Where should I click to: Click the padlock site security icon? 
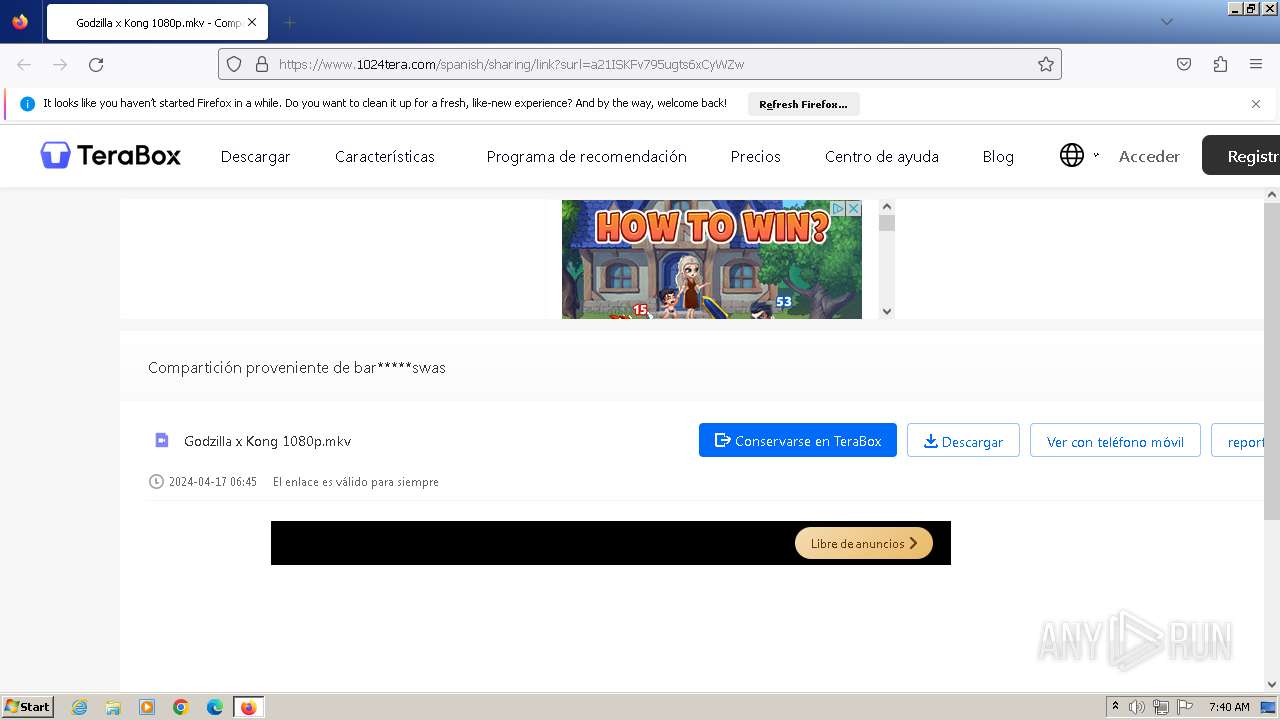[x=262, y=64]
